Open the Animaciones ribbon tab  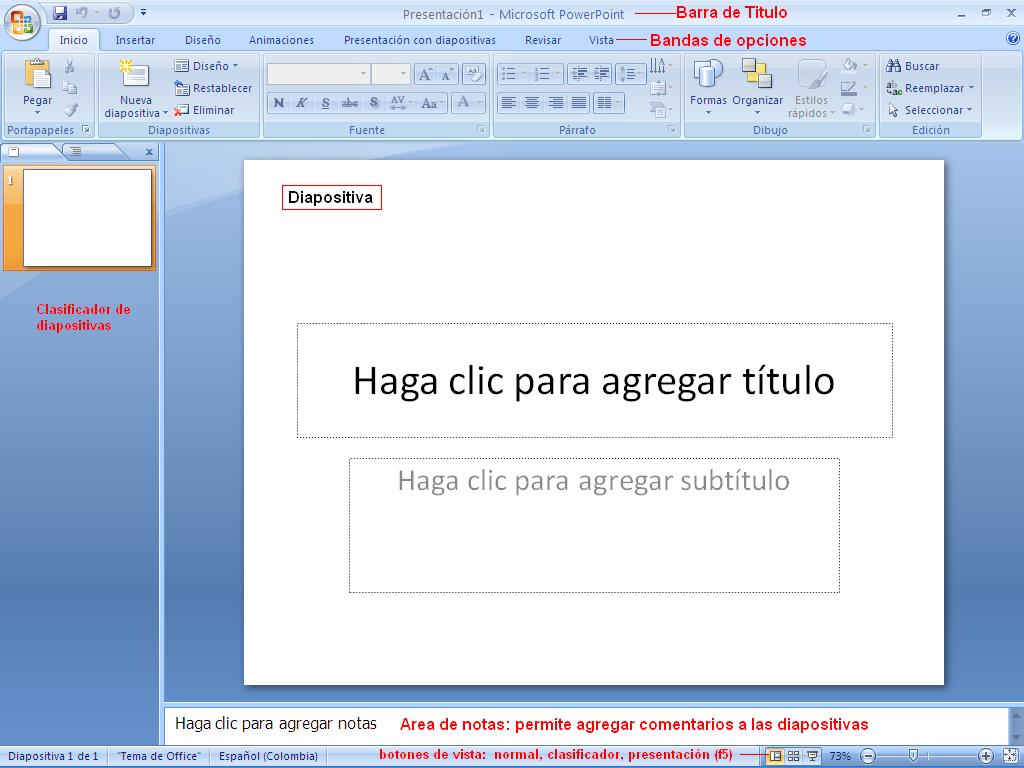(280, 40)
